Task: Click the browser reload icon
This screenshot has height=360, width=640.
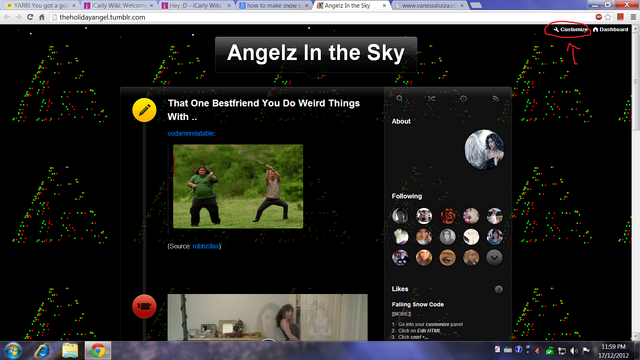Action: point(30,17)
